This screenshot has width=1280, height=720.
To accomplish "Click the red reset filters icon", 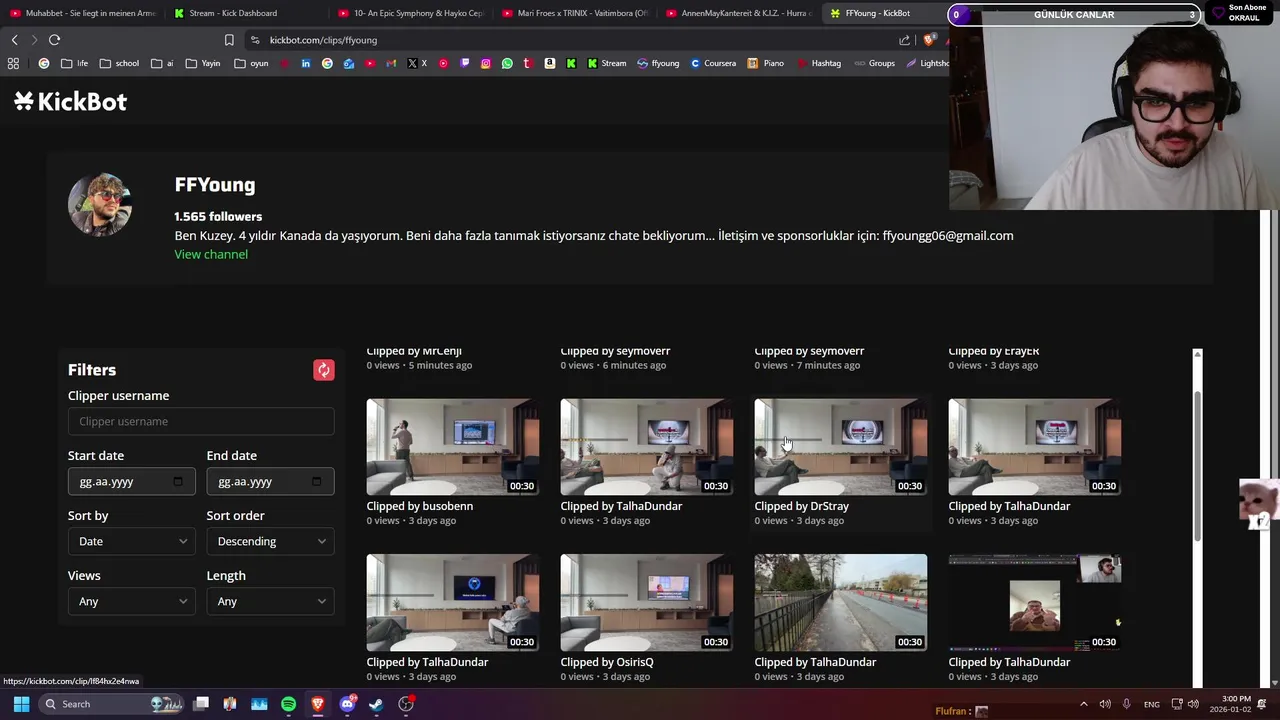I will pos(324,370).
